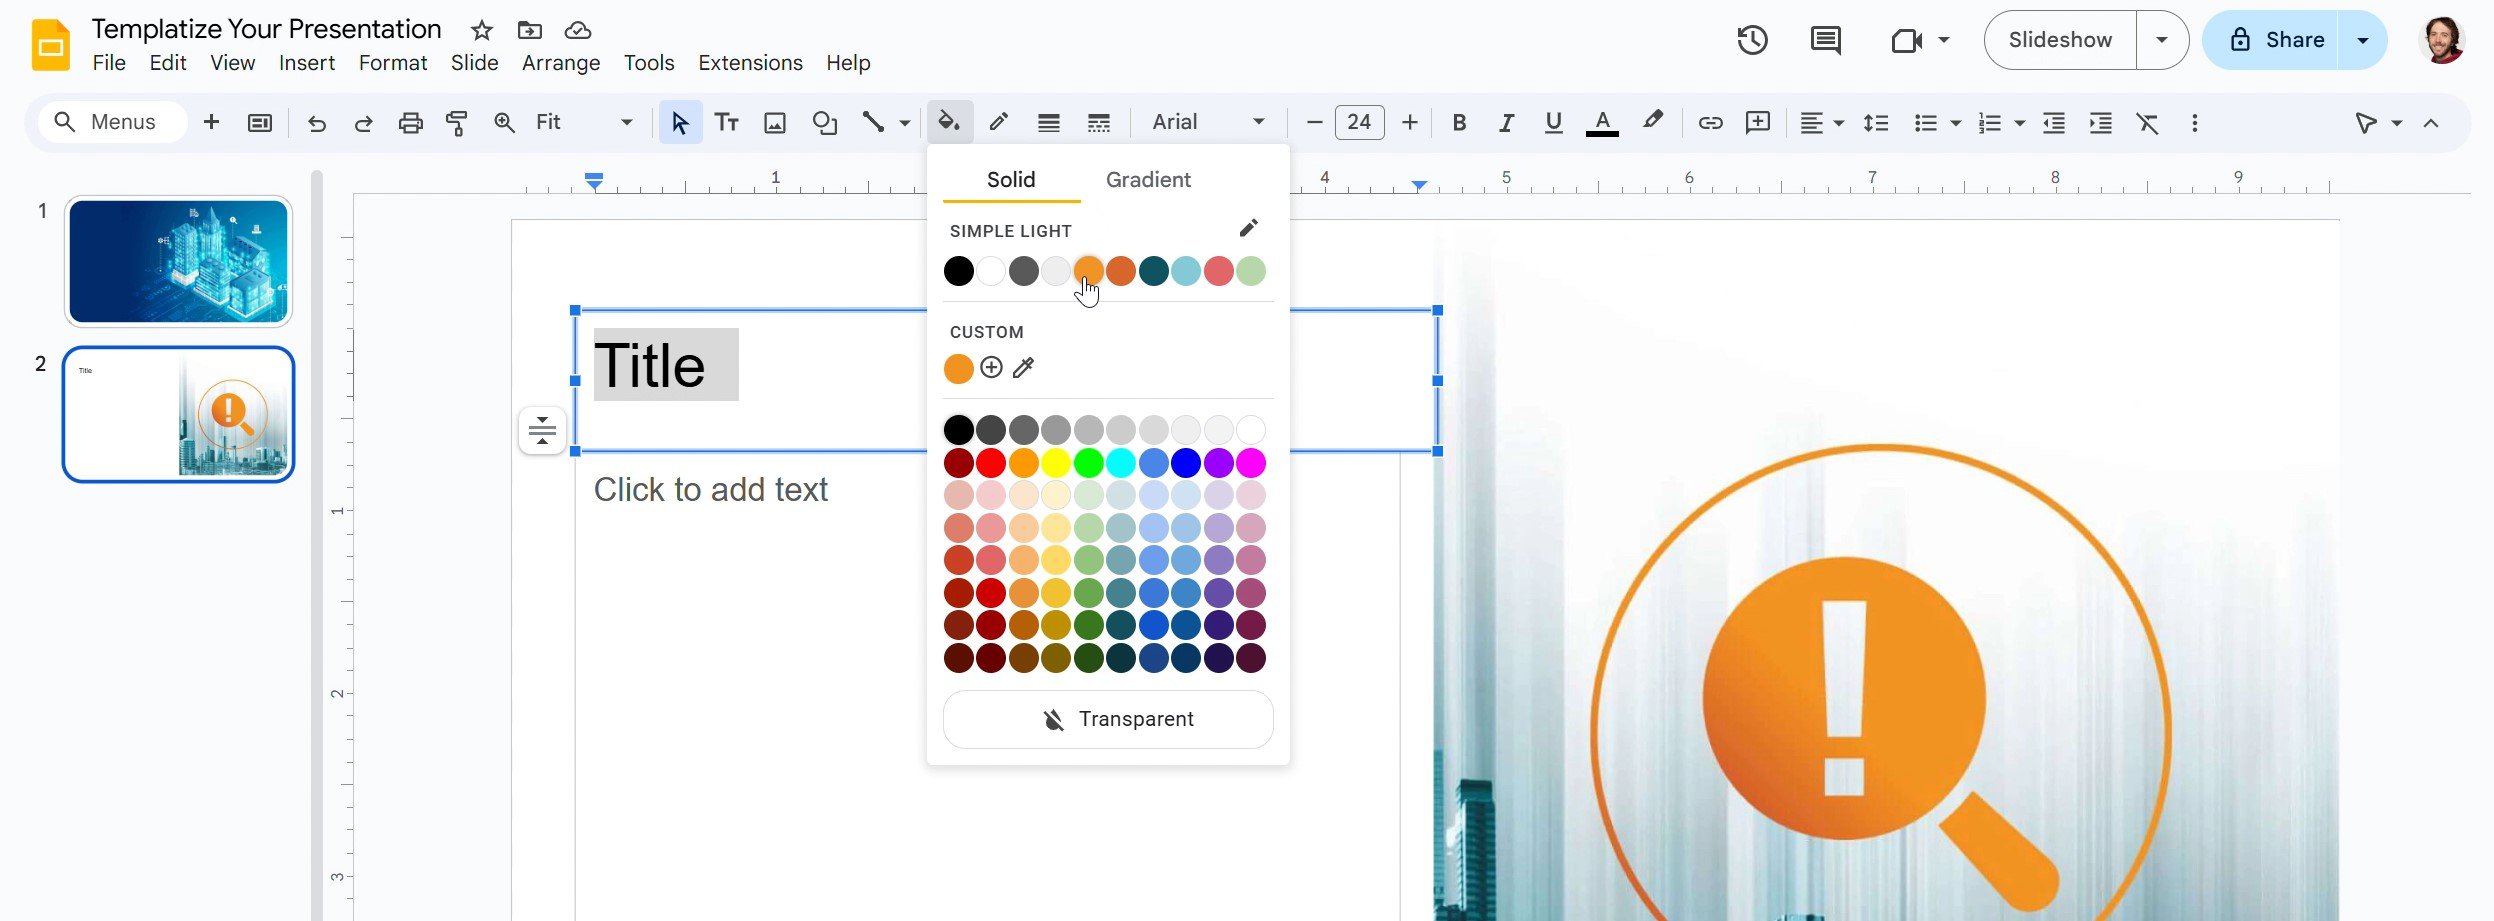2494x921 pixels.
Task: Choose the bright red palette swatch
Action: (x=990, y=462)
